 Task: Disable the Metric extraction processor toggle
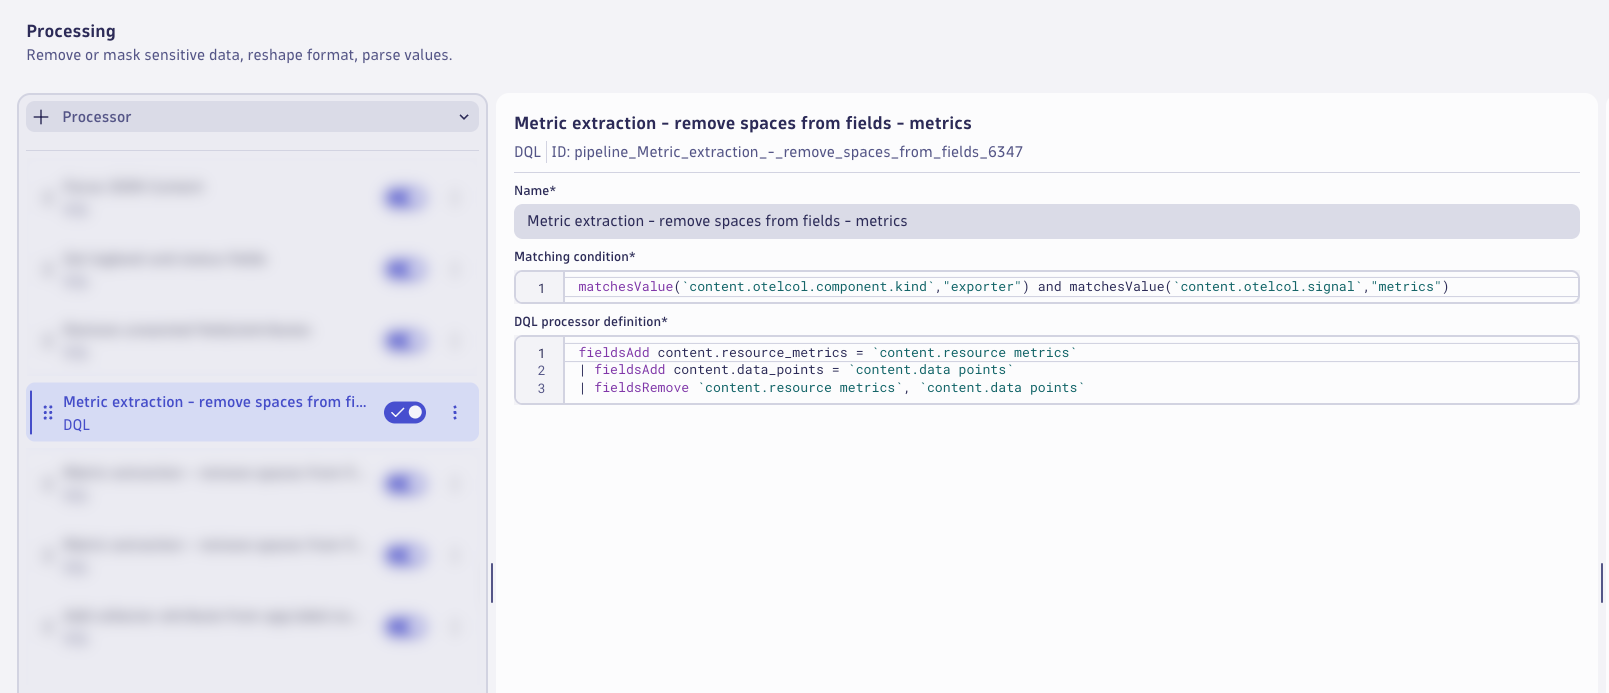[x=405, y=412]
